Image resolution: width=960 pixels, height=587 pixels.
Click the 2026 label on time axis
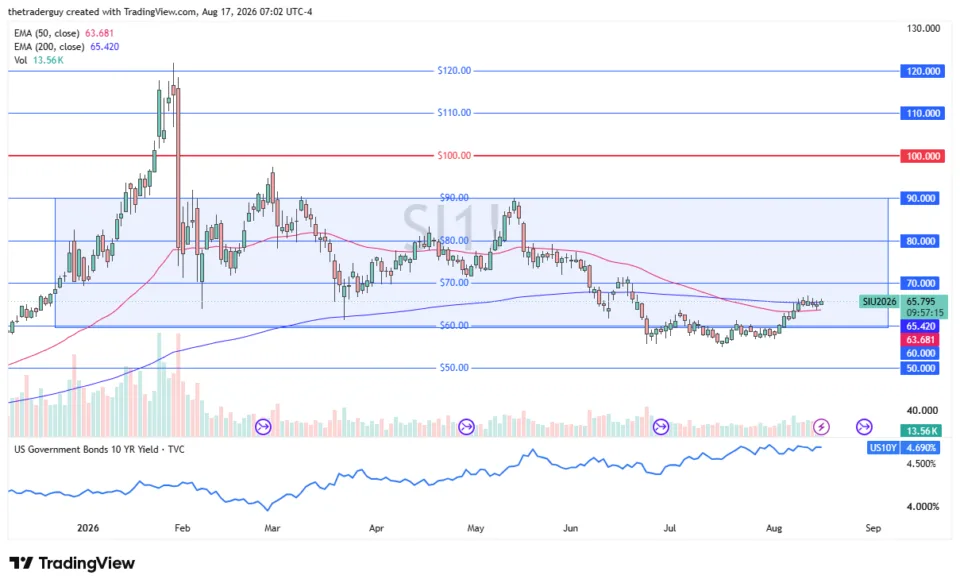pyautogui.click(x=88, y=528)
